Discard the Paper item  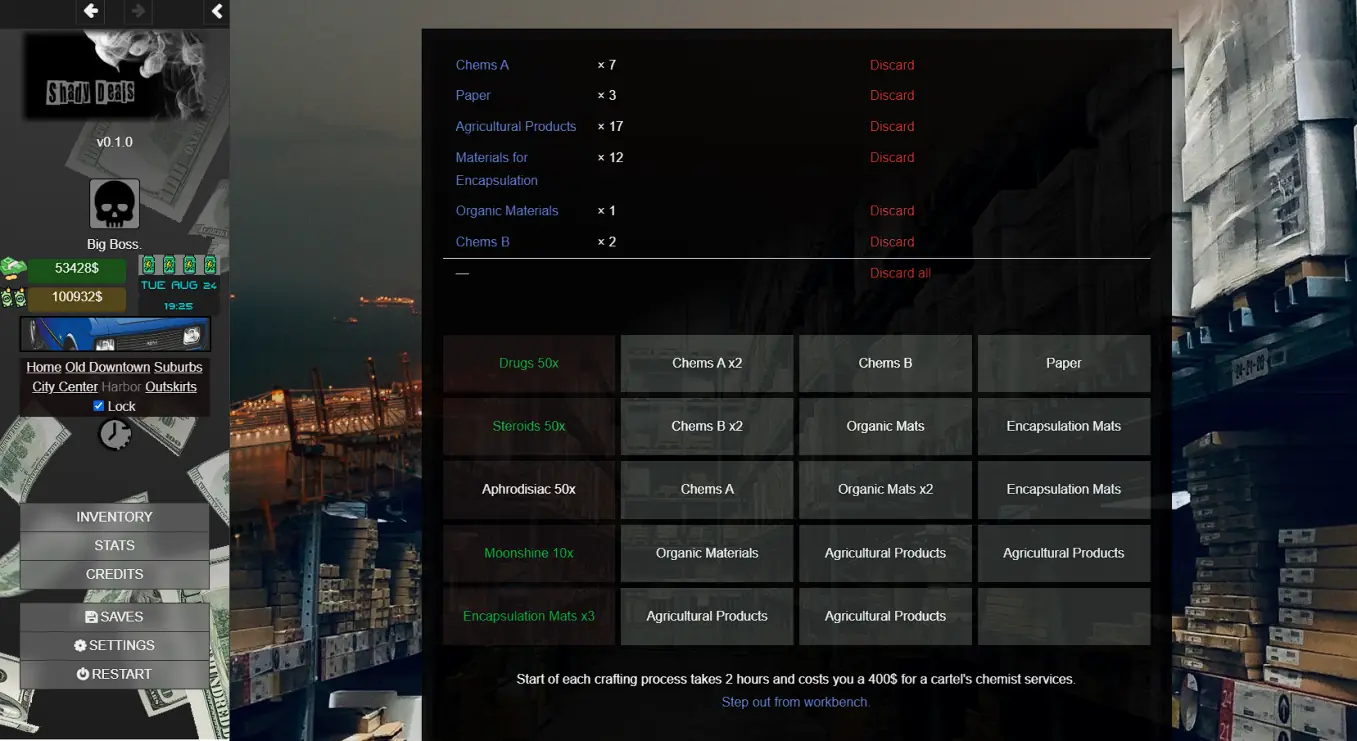pyautogui.click(x=892, y=96)
